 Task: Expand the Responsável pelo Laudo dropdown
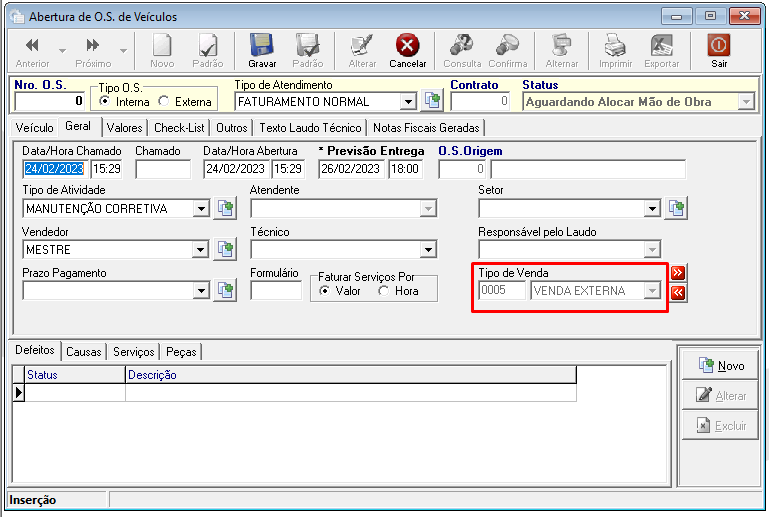click(652, 250)
